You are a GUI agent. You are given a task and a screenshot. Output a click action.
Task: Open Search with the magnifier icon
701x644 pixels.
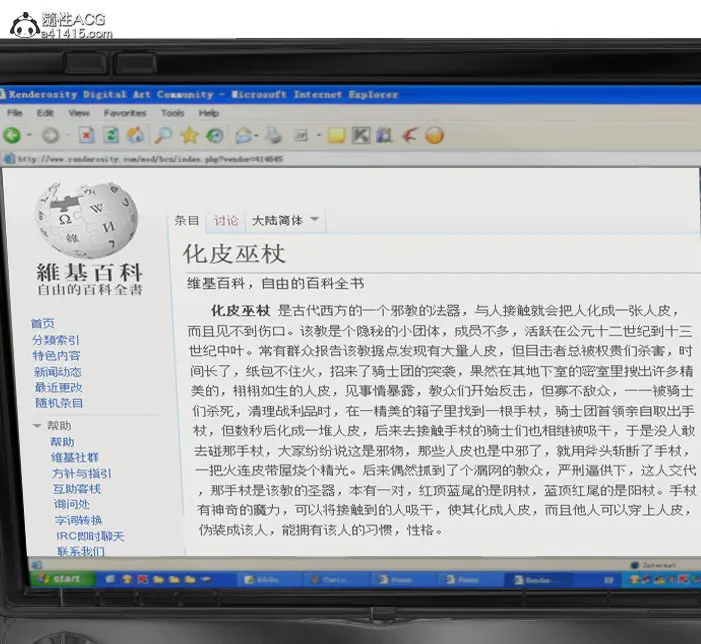(163, 135)
